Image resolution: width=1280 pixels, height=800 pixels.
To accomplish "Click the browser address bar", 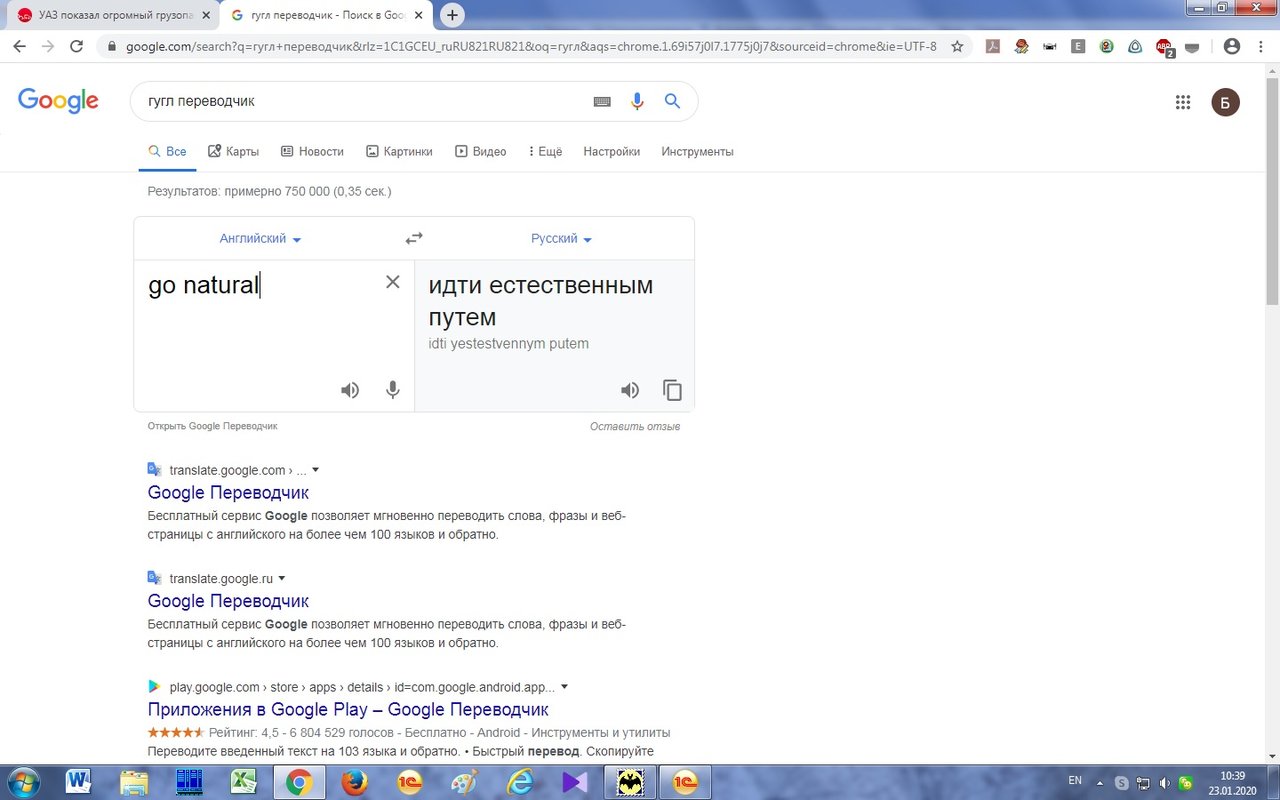I will [530, 46].
